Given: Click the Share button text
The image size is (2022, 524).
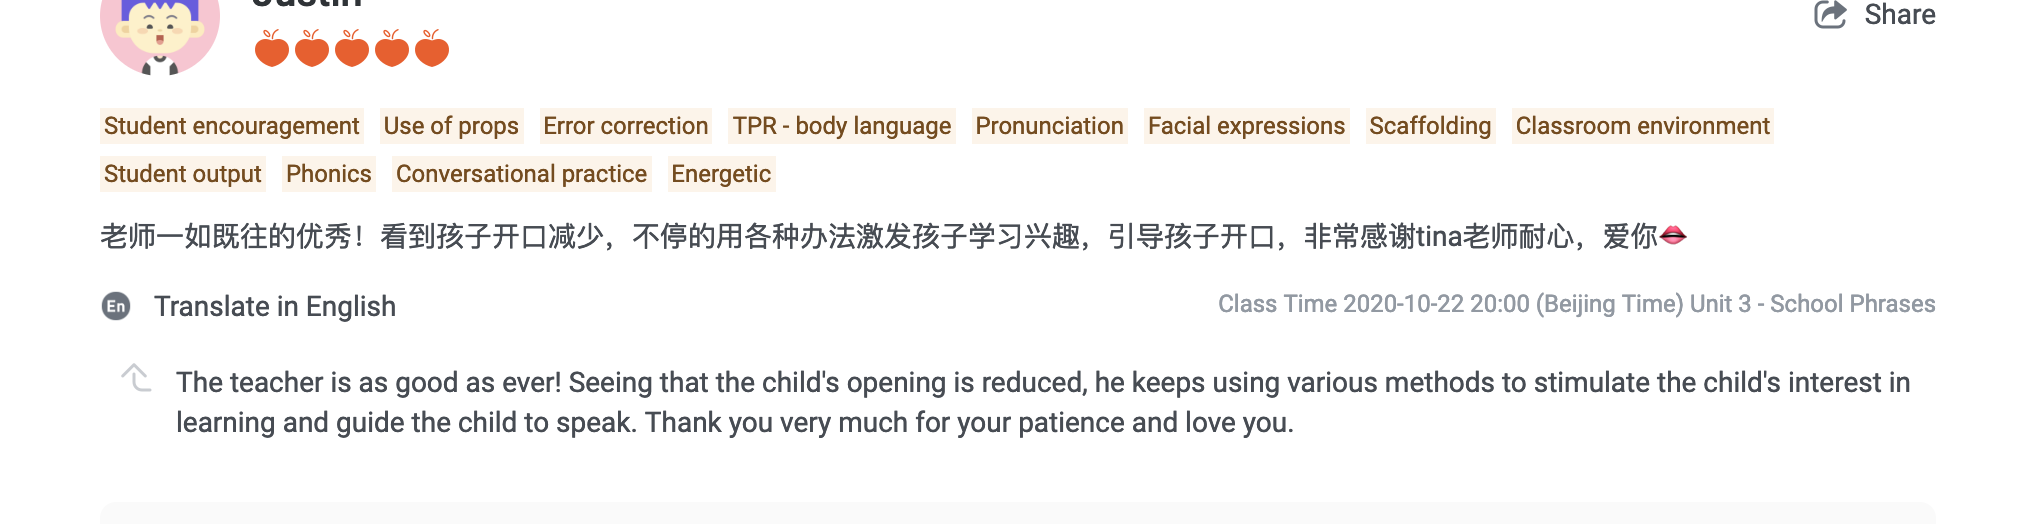Looking at the screenshot, I should point(1899,15).
